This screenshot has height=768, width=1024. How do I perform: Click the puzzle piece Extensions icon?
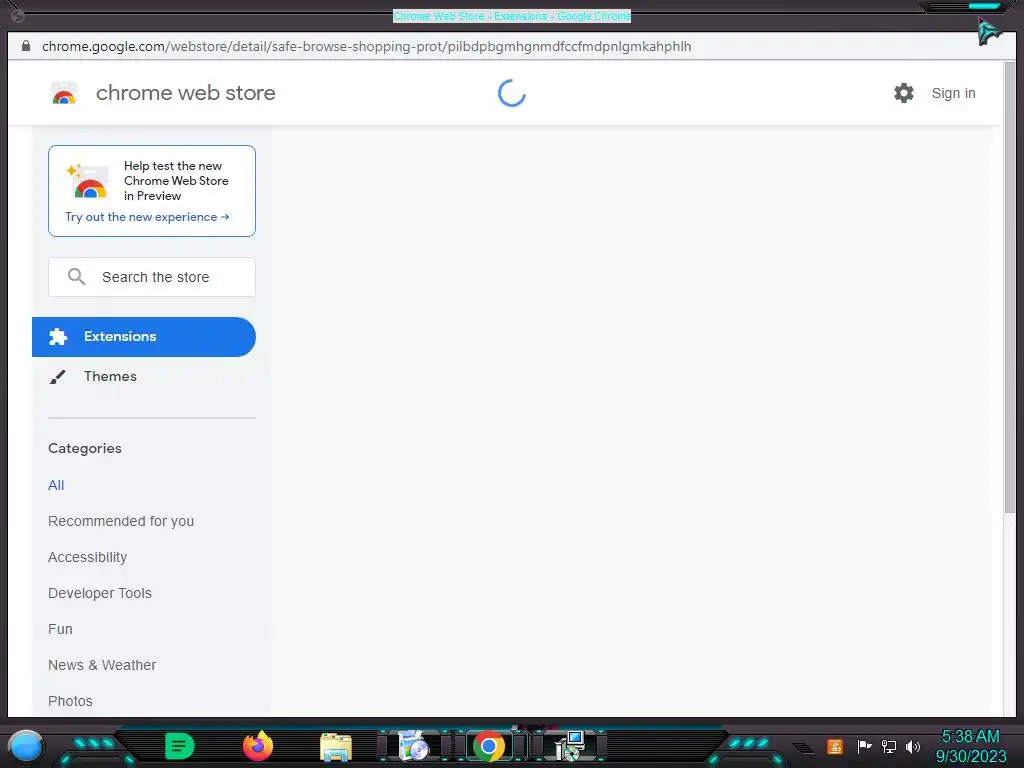click(x=58, y=337)
